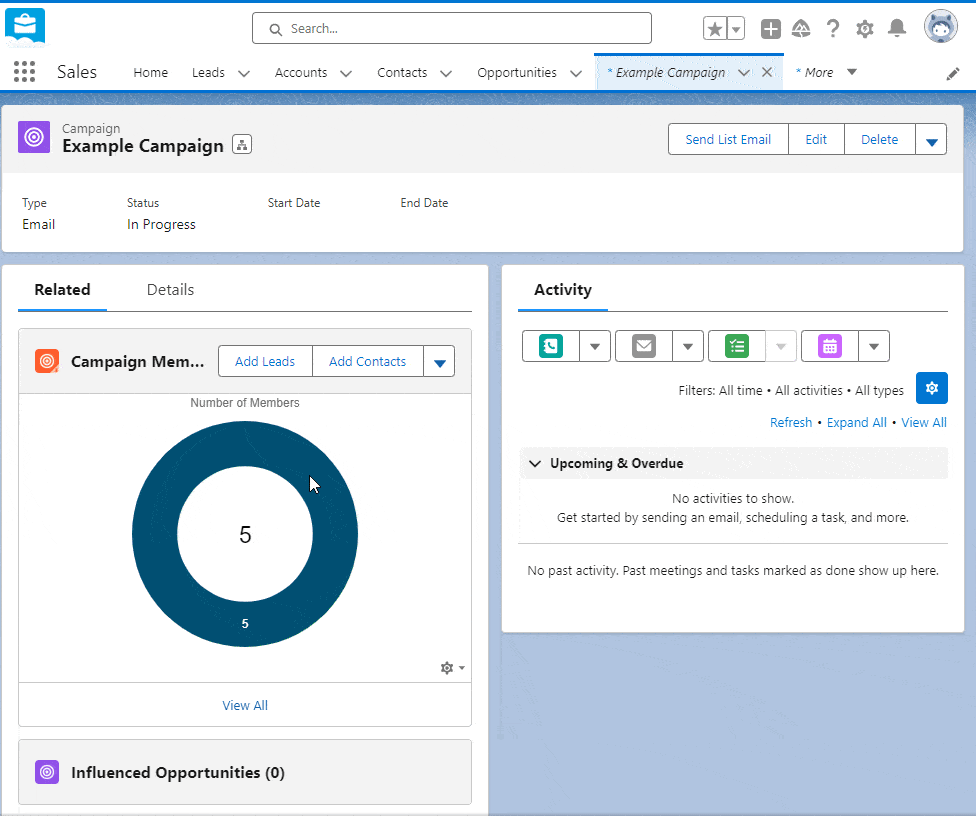
Task: Click the orange Campaign Members icon
Action: pos(47,361)
